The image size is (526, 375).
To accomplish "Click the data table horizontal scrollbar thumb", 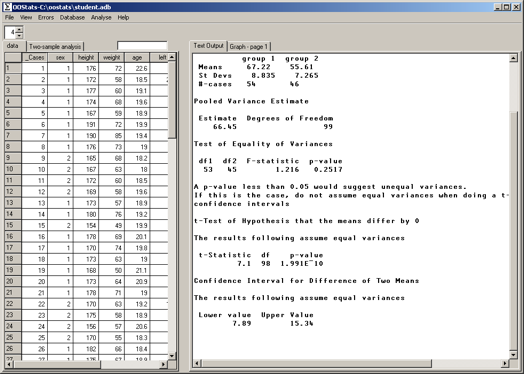I will pyautogui.click(x=57, y=364).
